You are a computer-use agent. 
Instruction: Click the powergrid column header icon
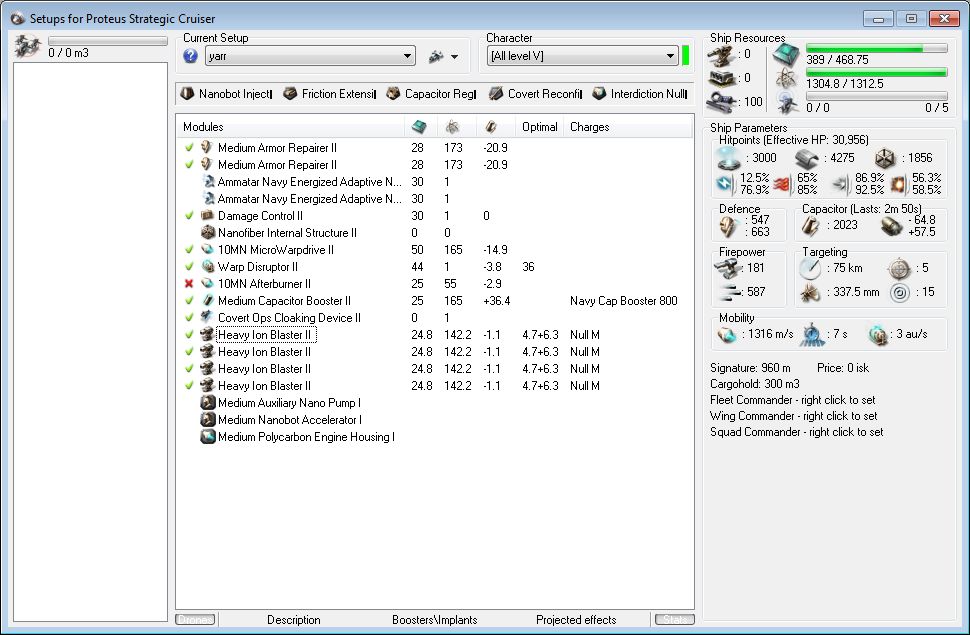452,127
